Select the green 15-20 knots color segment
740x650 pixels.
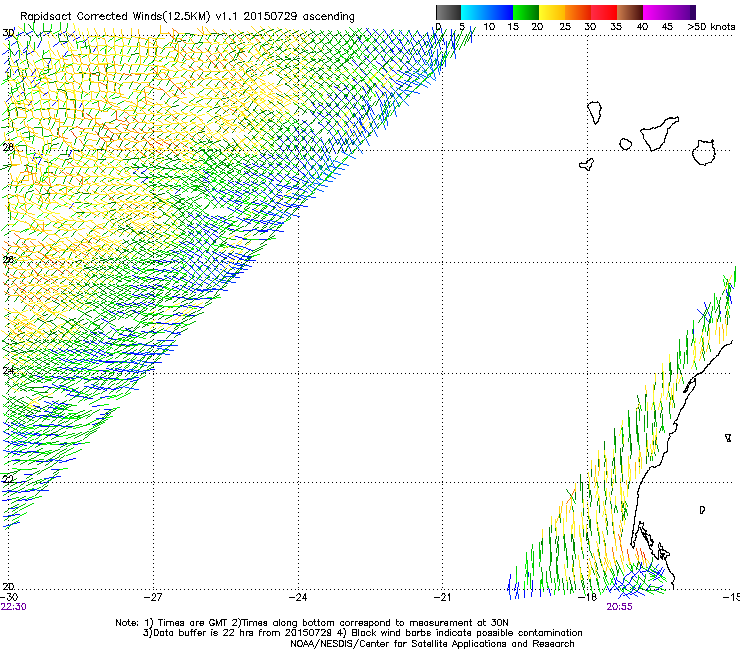point(526,12)
